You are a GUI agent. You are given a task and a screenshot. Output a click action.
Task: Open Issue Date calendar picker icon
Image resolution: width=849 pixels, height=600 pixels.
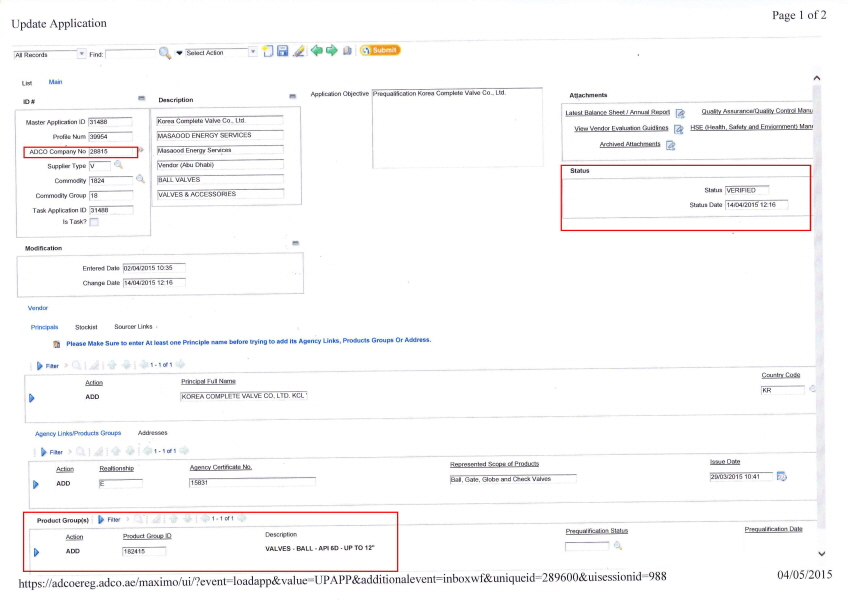click(x=782, y=476)
